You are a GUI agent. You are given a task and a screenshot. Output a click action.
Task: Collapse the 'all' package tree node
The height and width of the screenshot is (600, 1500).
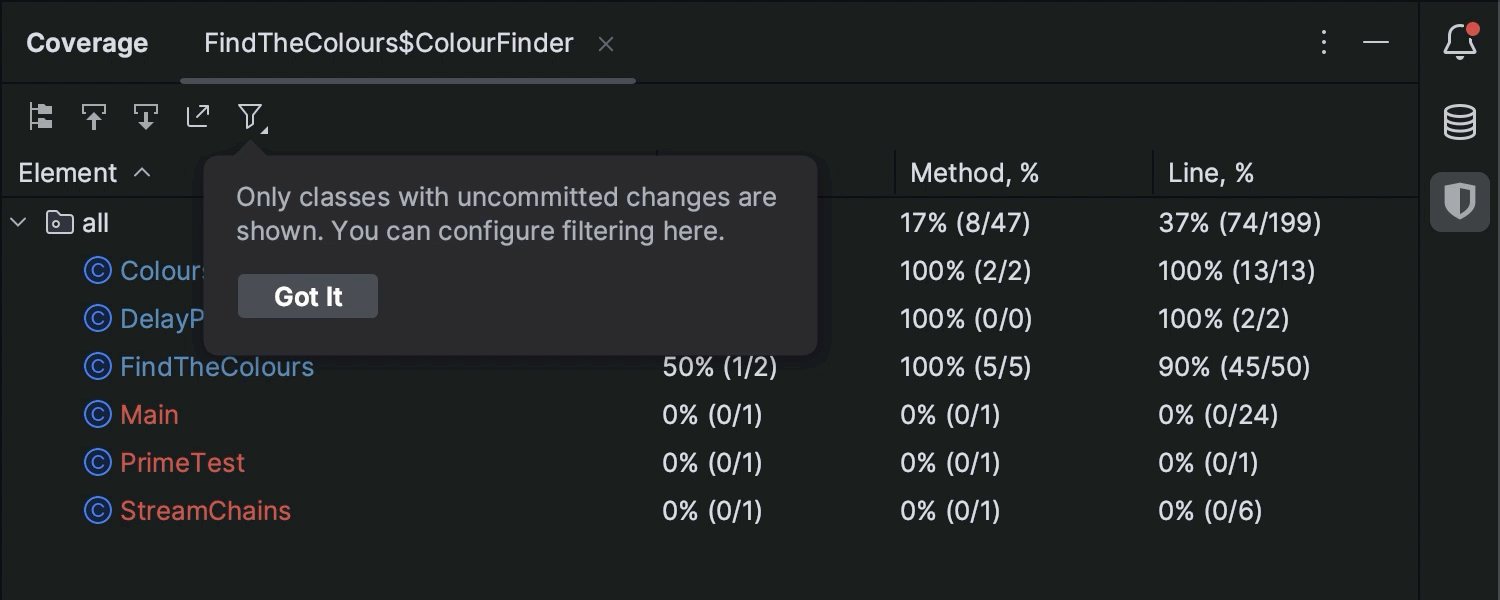(18, 223)
